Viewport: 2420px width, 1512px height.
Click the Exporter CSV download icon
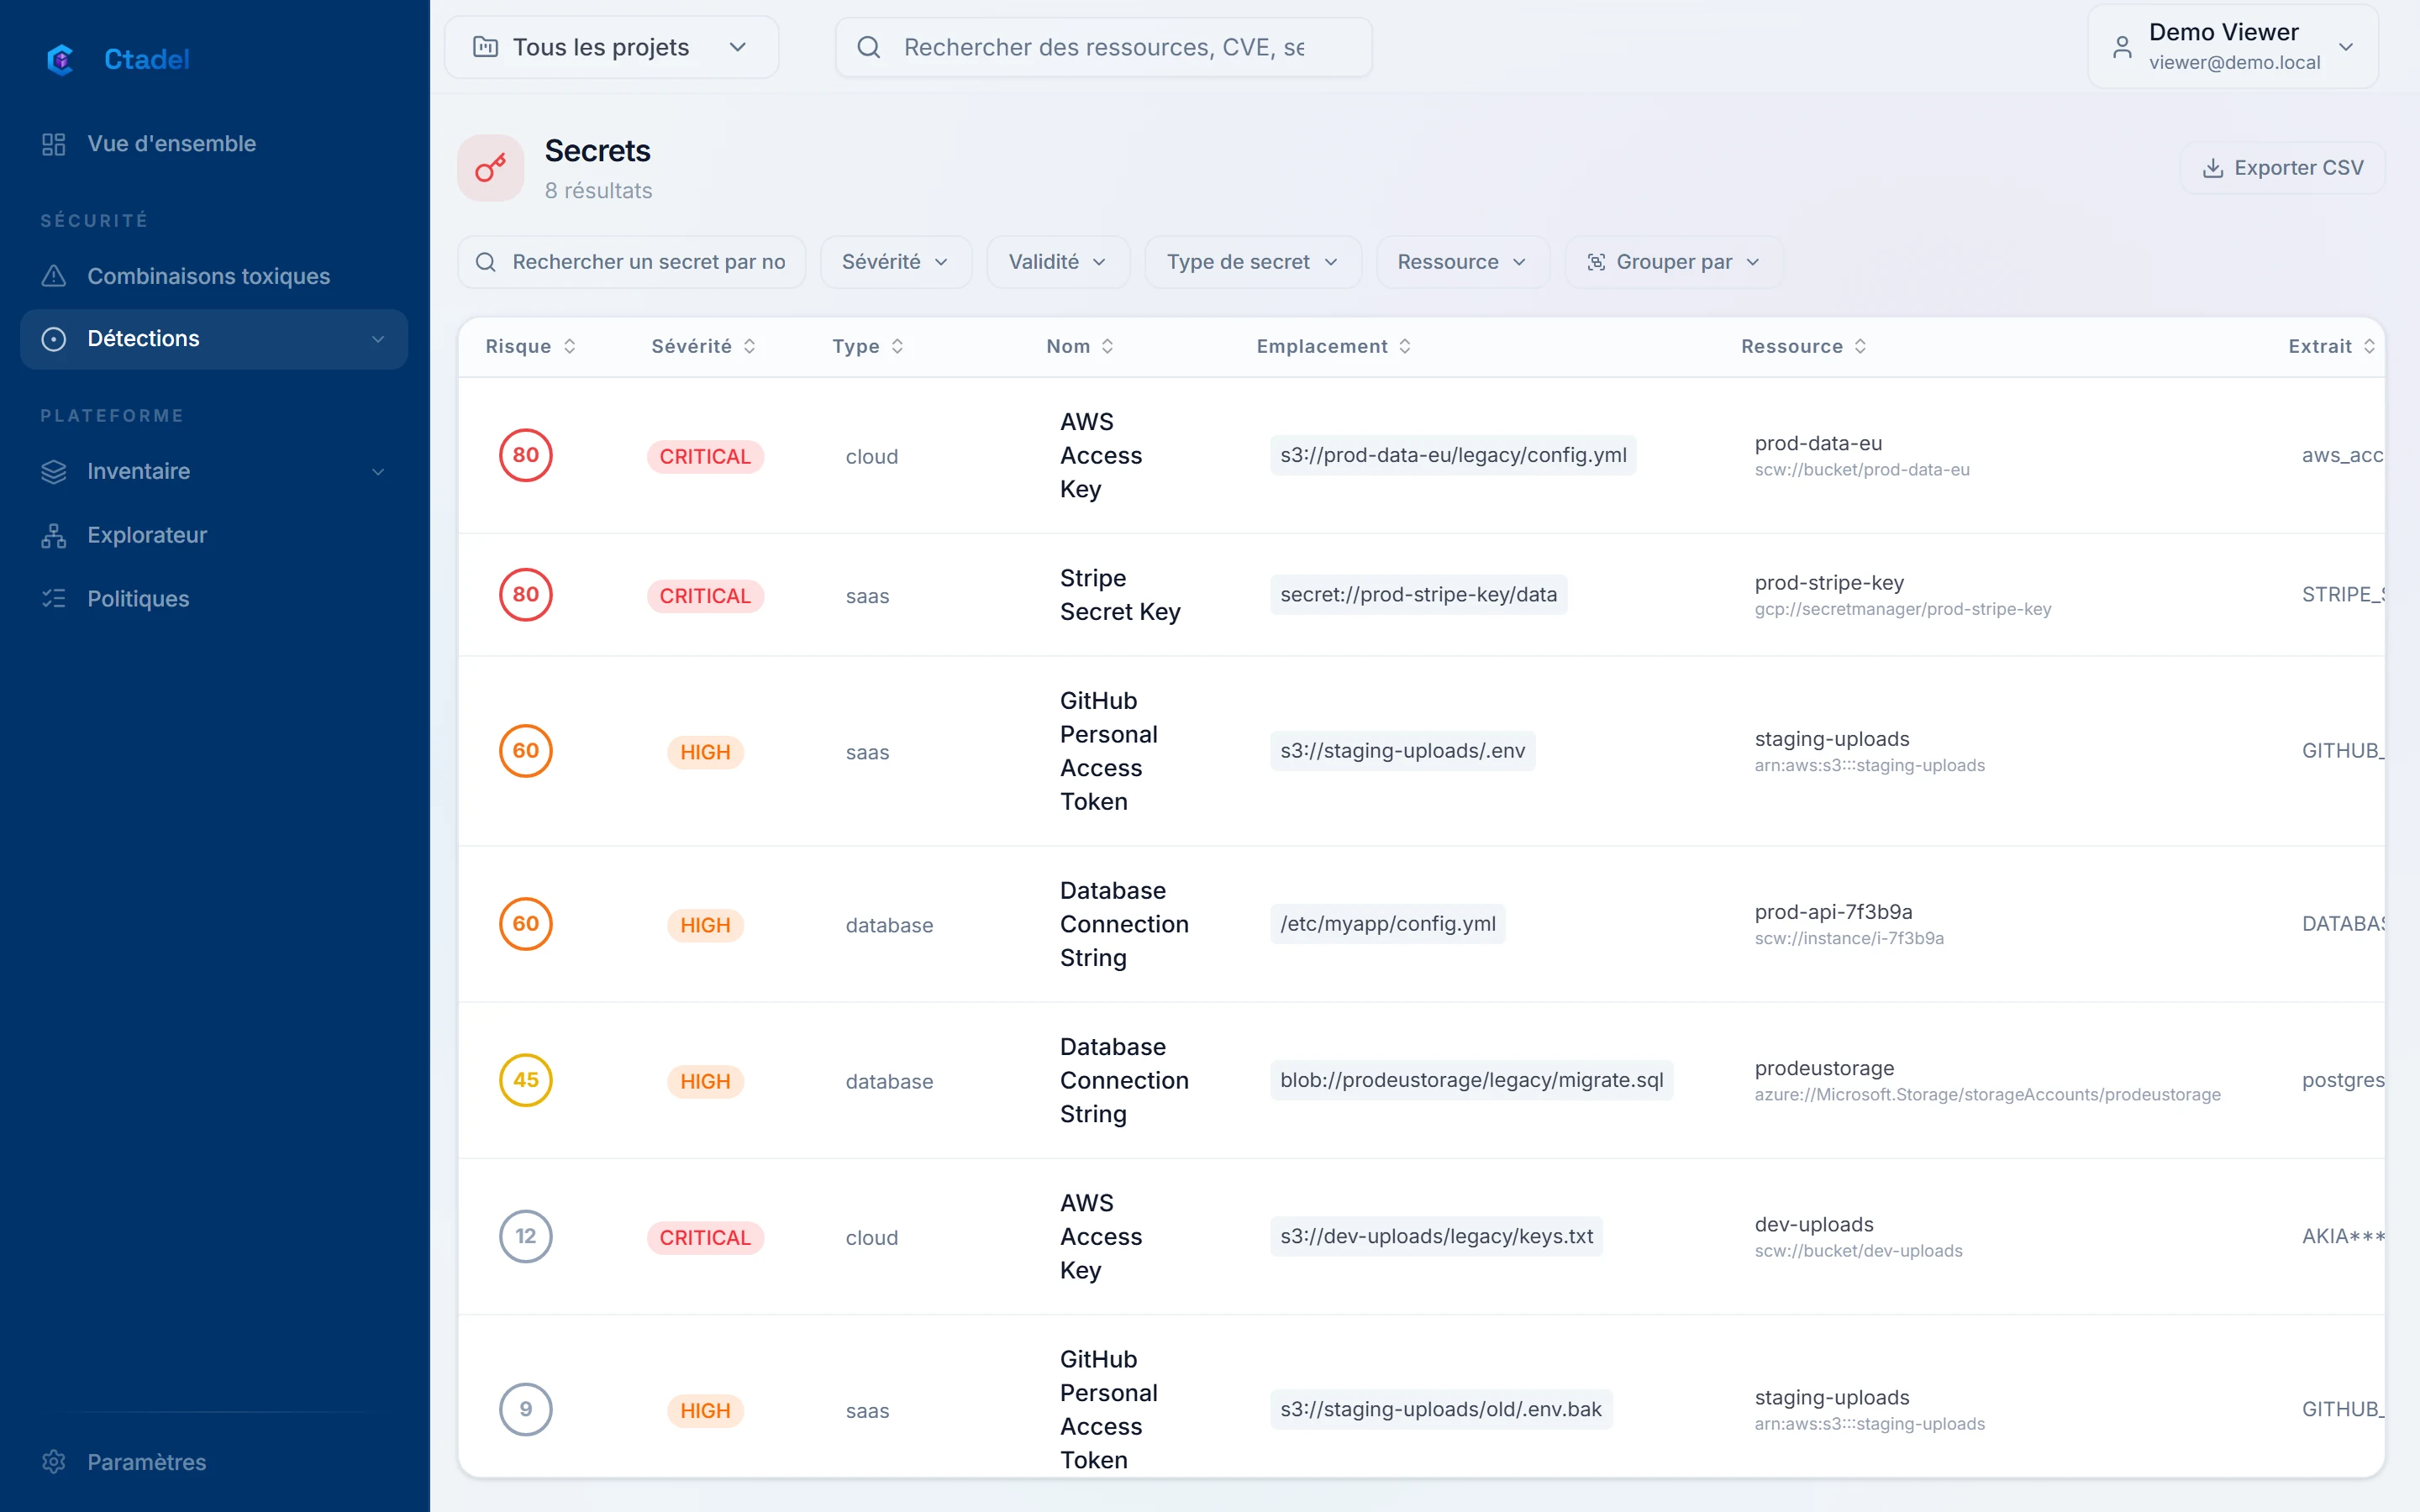click(x=2213, y=168)
